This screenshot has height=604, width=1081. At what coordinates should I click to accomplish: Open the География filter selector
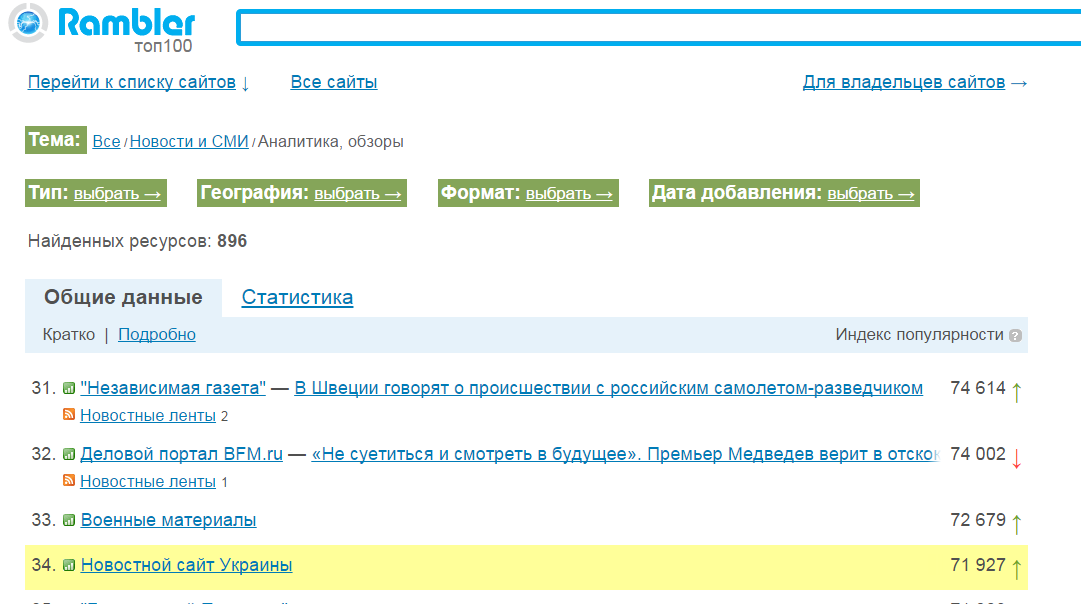tap(357, 194)
